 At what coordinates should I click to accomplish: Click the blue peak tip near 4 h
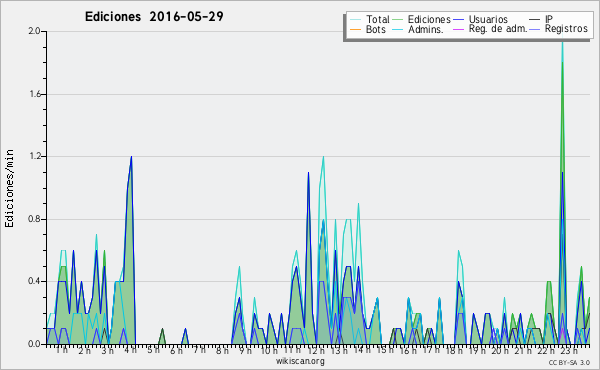point(131,157)
